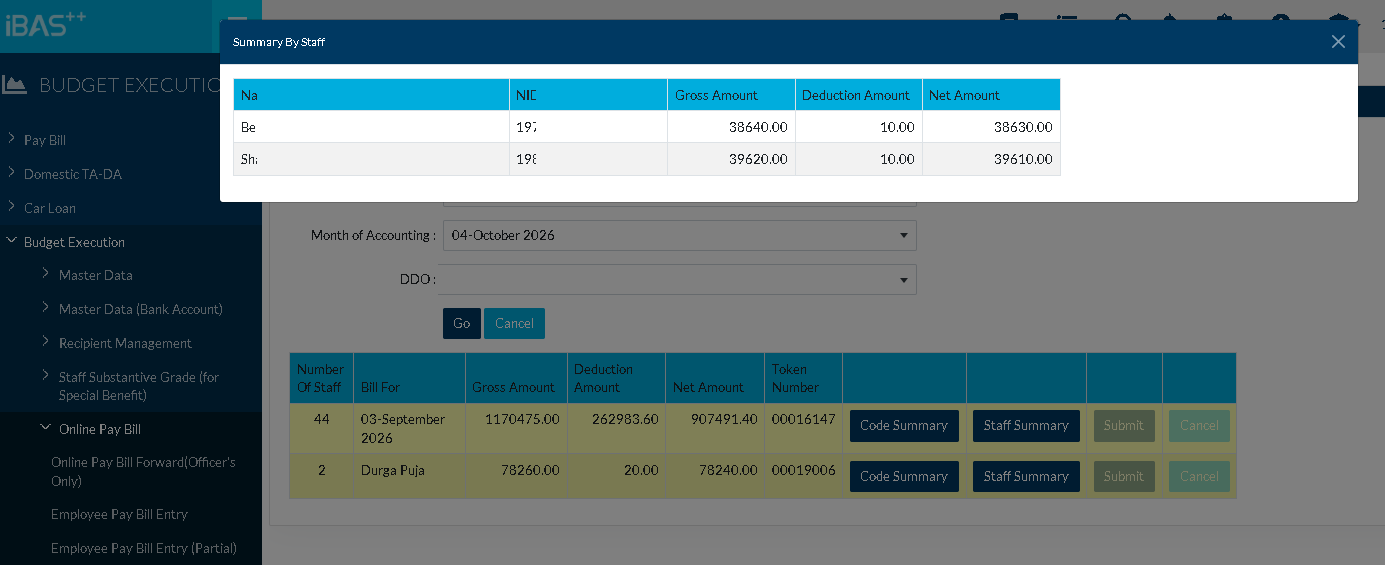
Task: Click the Token Number column header
Action: coord(804,378)
